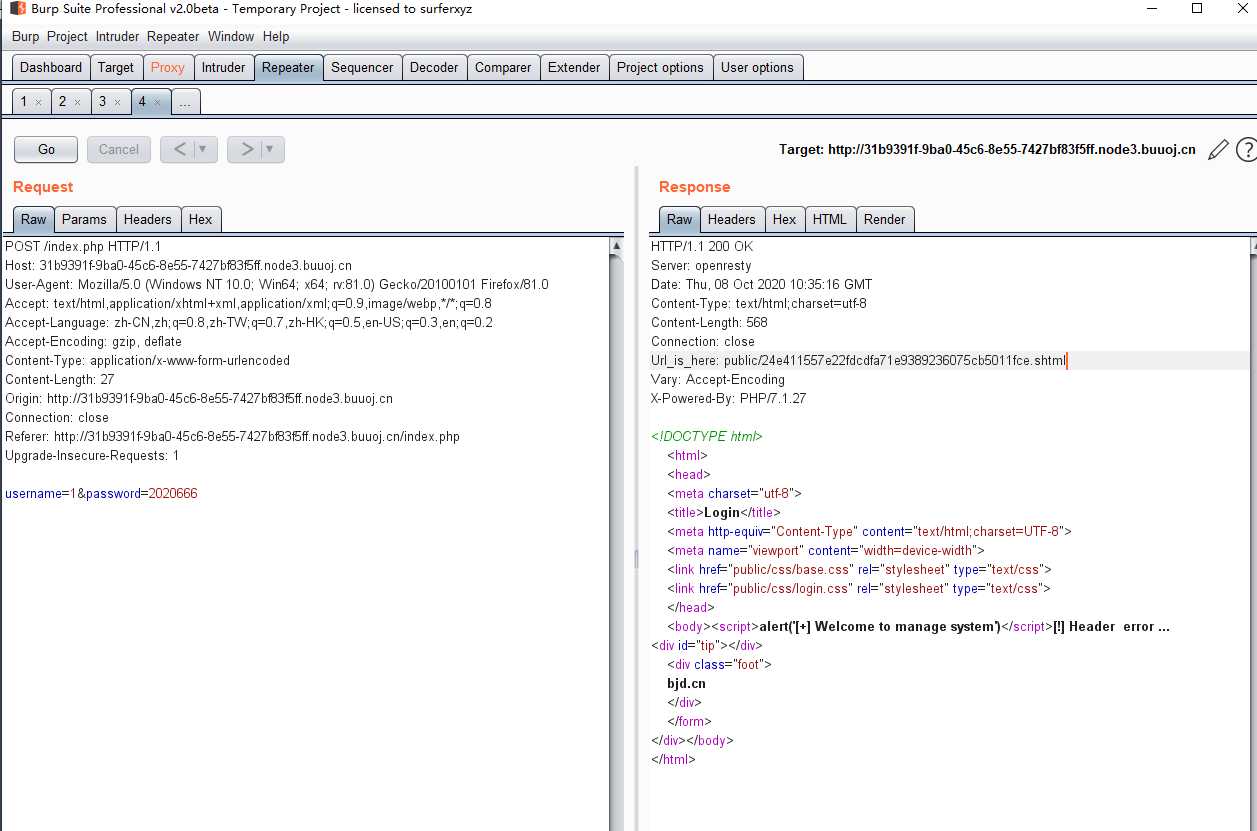The height and width of the screenshot is (831, 1257).
Task: Go back in request history
Action: click(180, 149)
